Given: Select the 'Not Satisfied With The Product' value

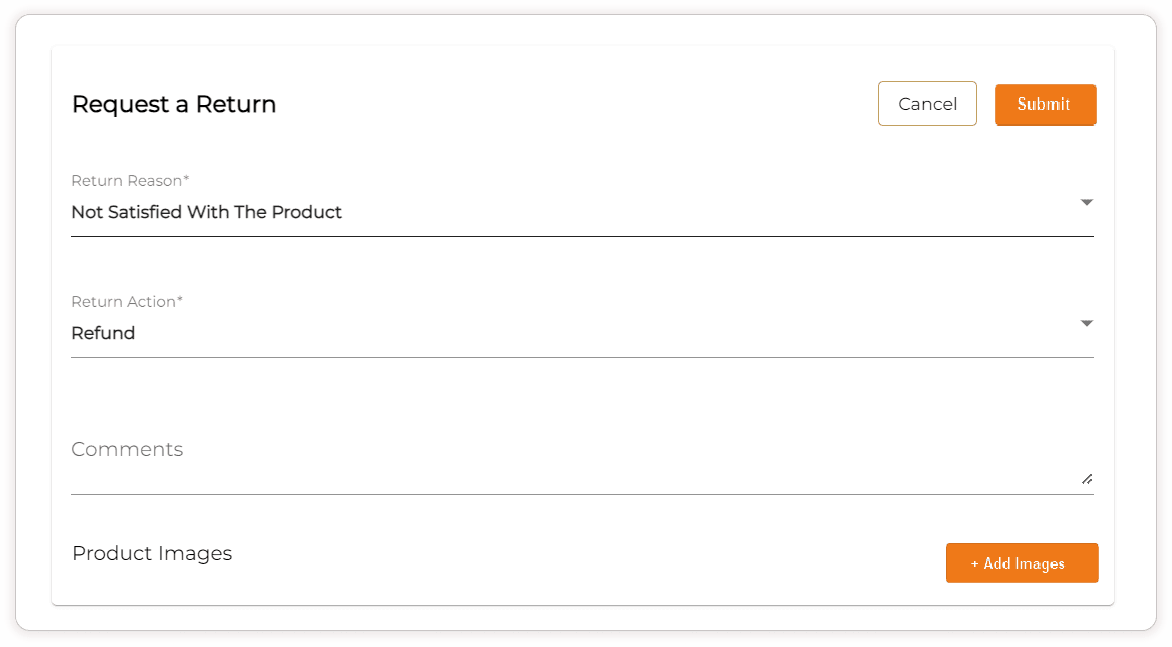Looking at the screenshot, I should click(x=207, y=212).
